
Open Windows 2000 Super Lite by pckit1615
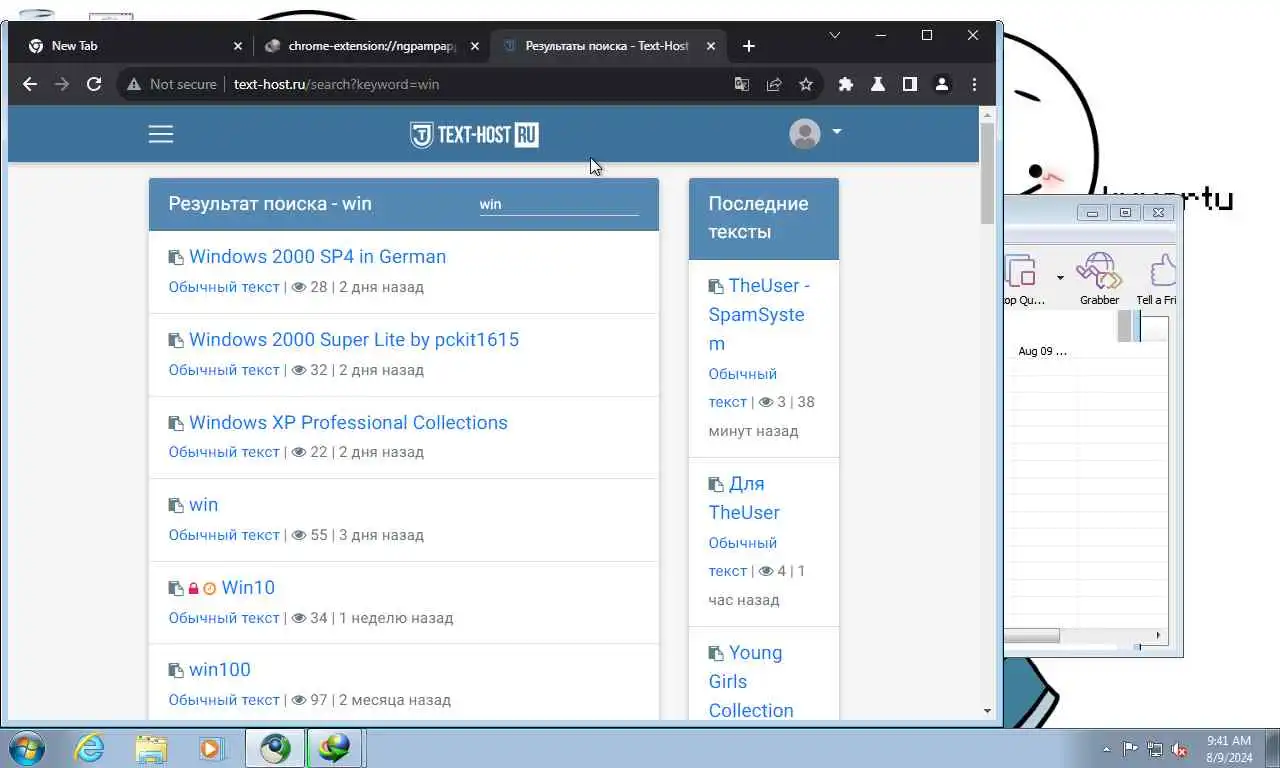354,340
